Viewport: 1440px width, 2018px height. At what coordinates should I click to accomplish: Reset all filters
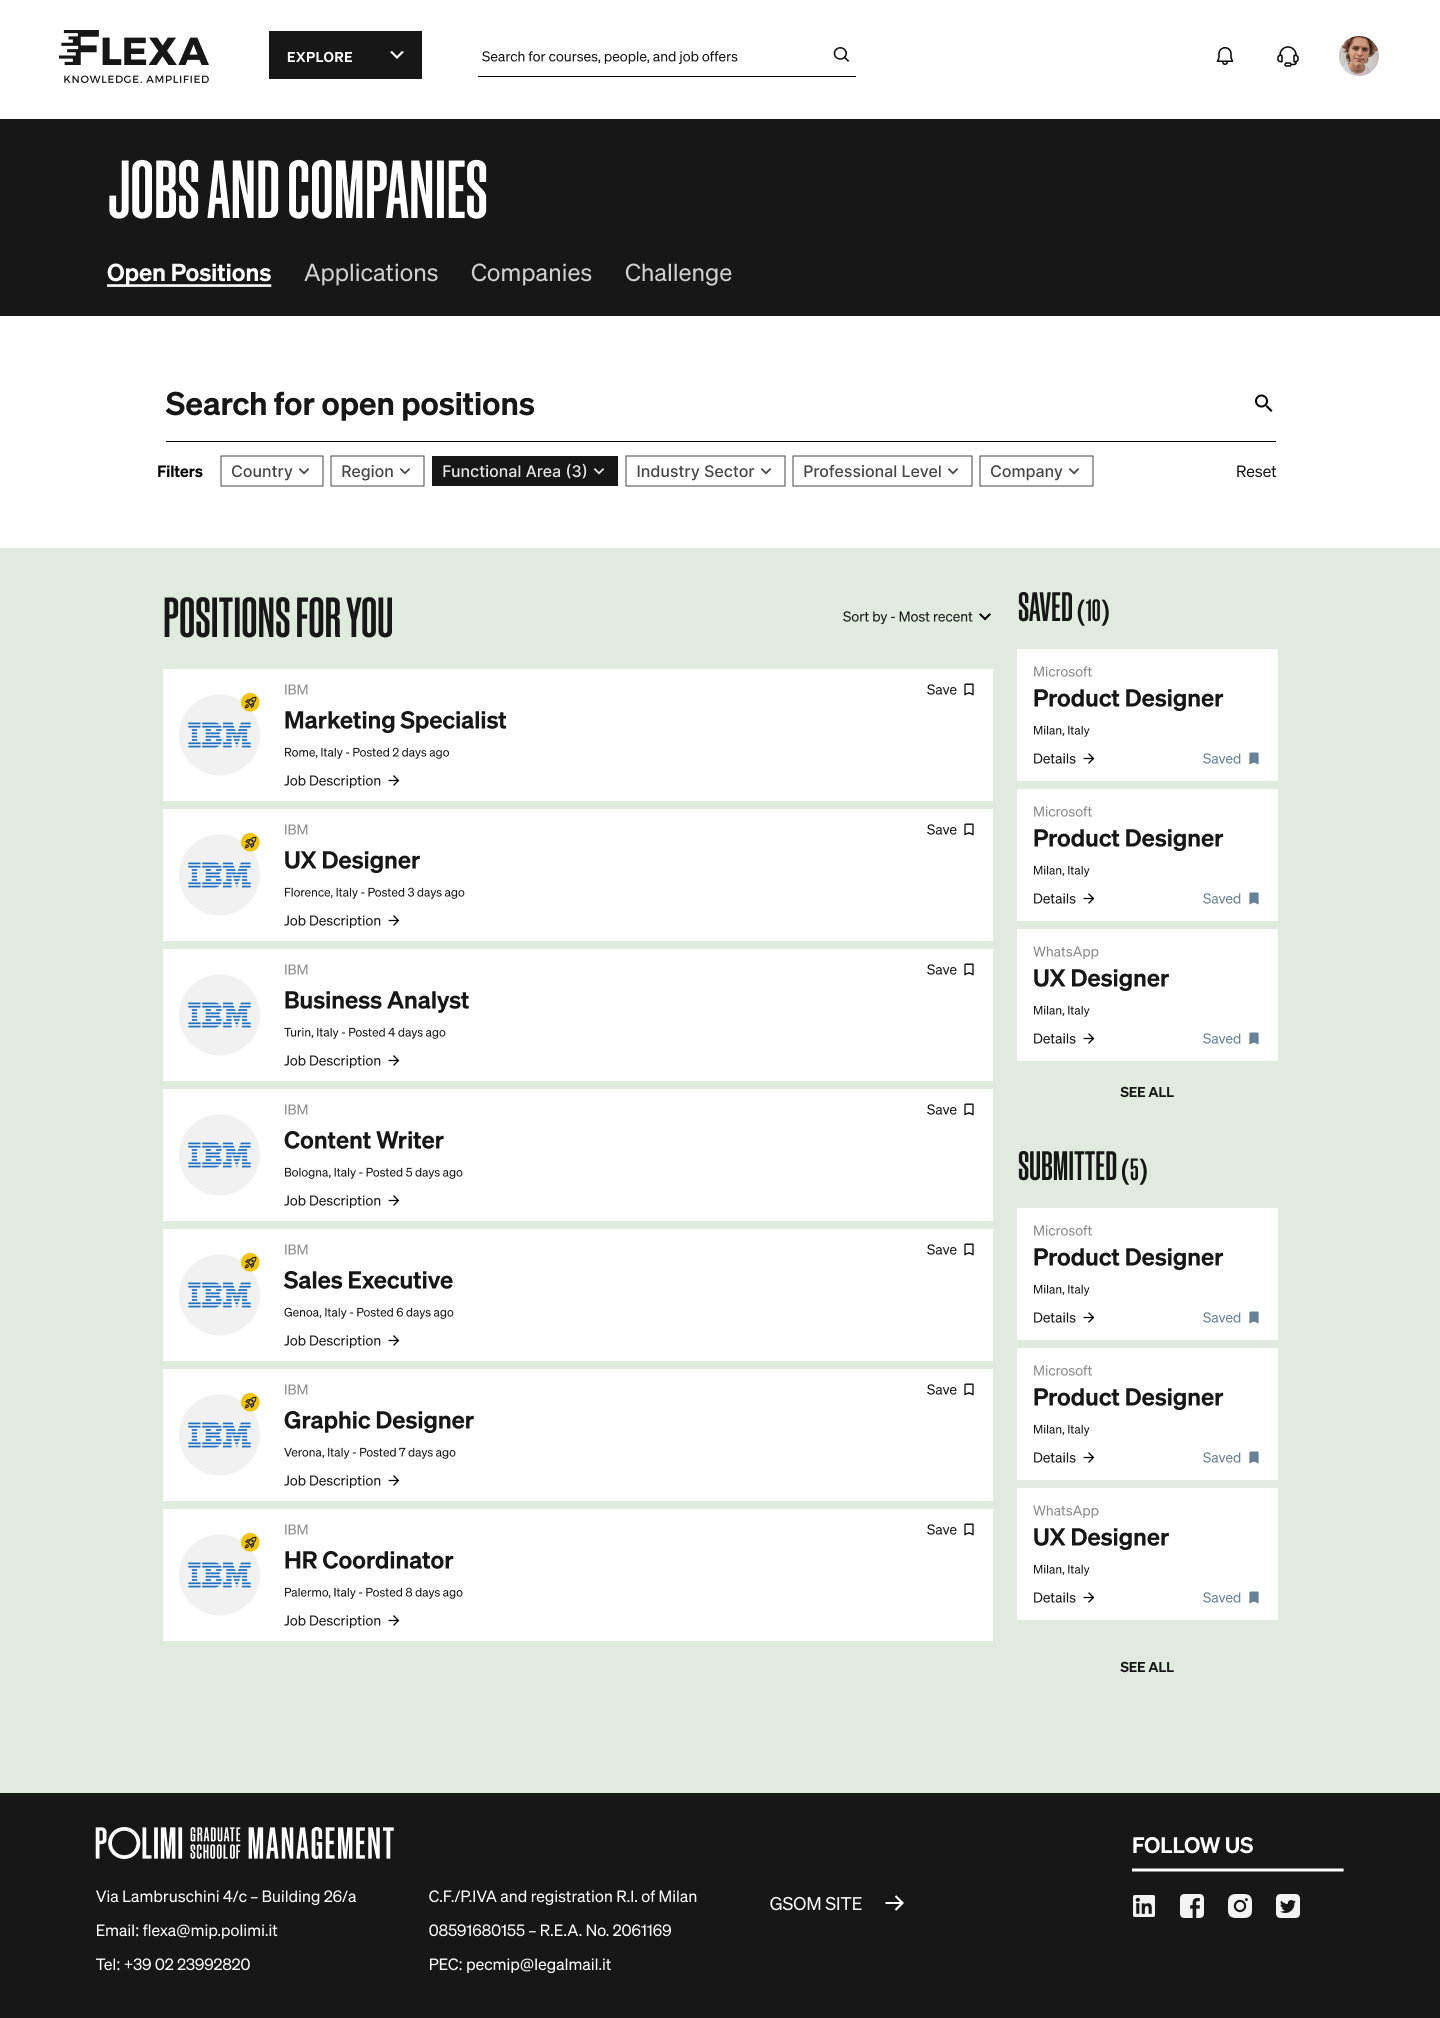tap(1256, 471)
